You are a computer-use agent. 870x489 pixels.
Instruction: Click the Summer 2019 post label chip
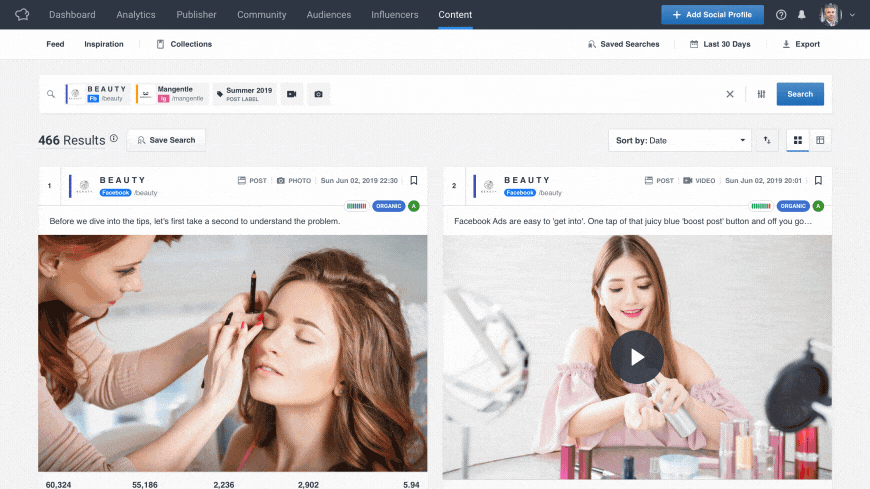coord(245,94)
